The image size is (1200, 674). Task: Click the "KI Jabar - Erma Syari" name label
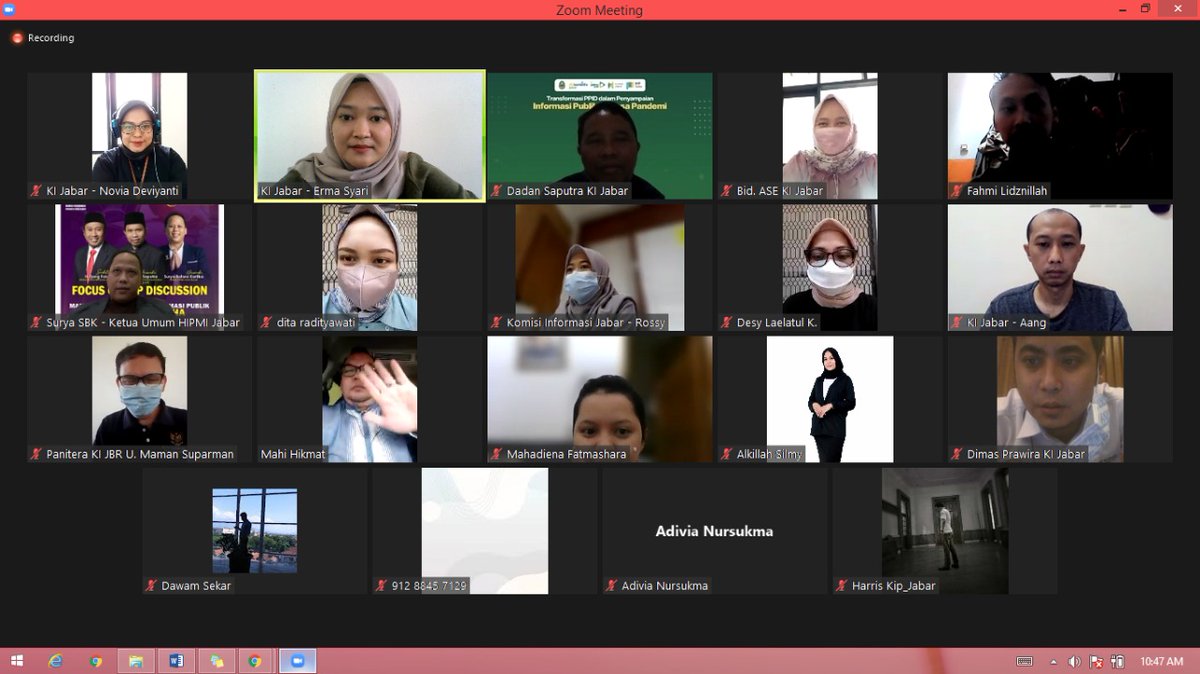tap(315, 191)
